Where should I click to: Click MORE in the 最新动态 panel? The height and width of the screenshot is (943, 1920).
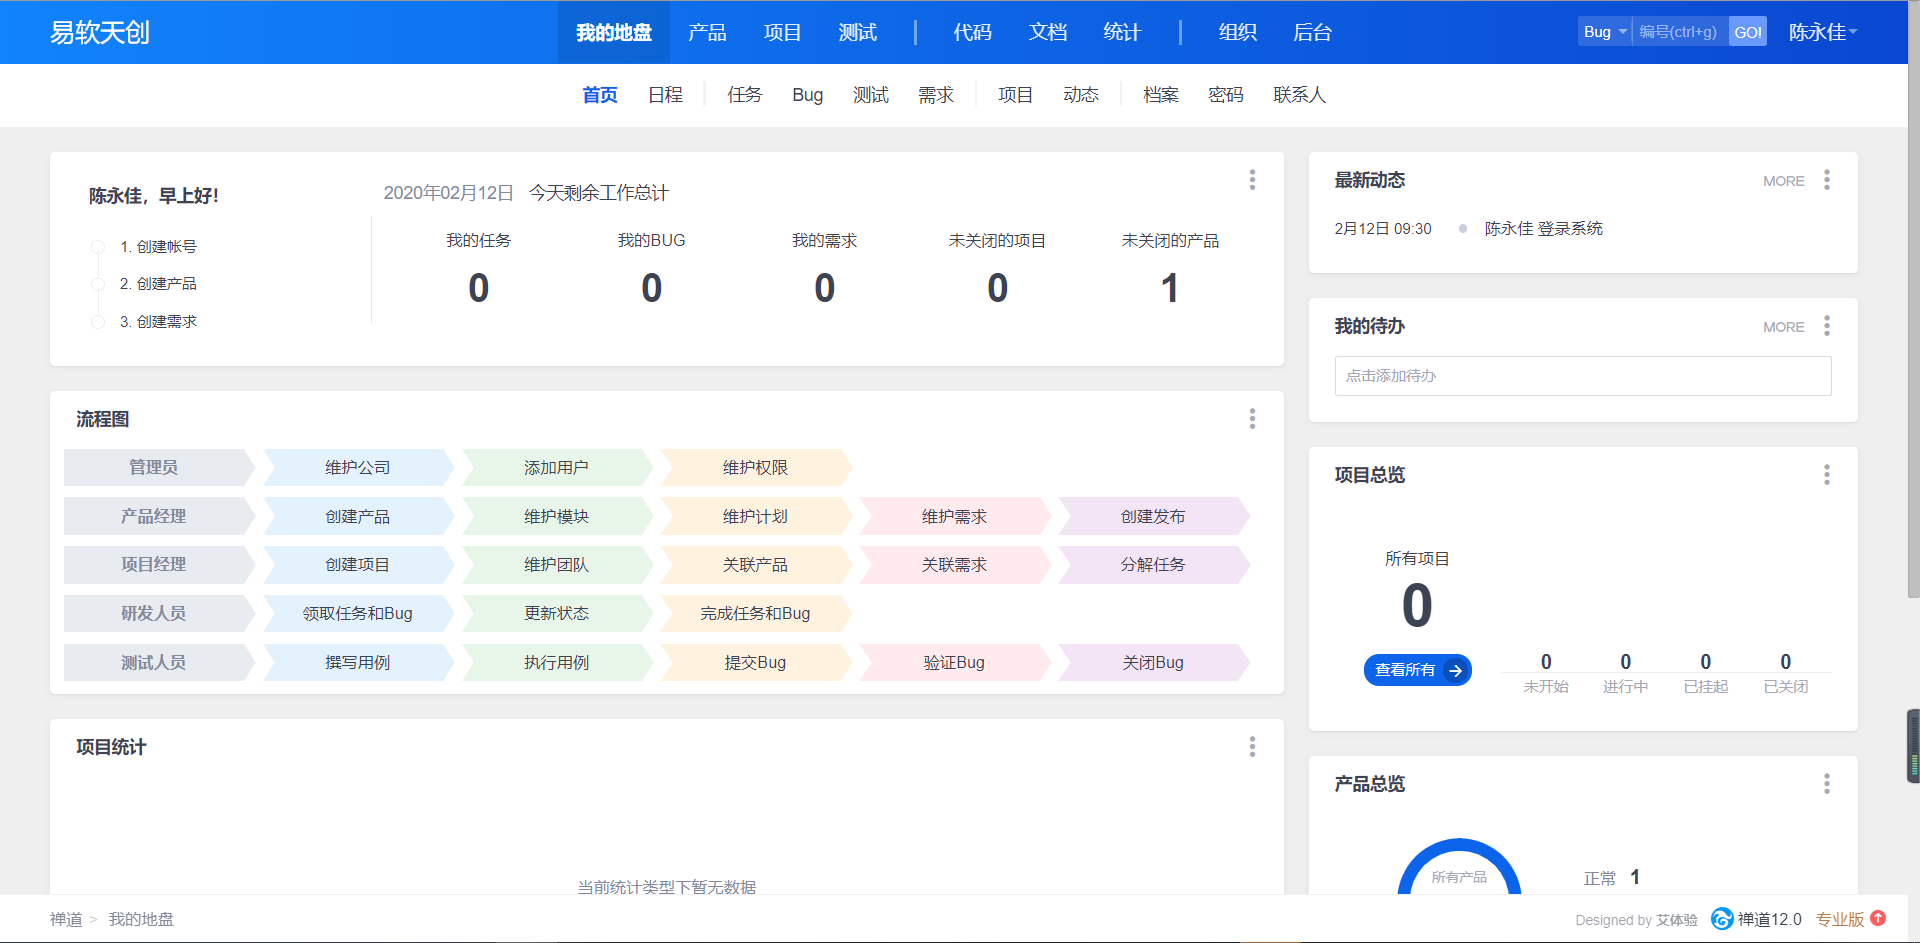[1784, 181]
